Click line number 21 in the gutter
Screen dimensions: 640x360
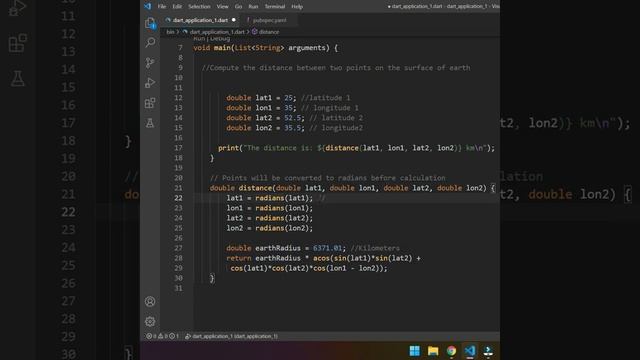[x=178, y=188]
